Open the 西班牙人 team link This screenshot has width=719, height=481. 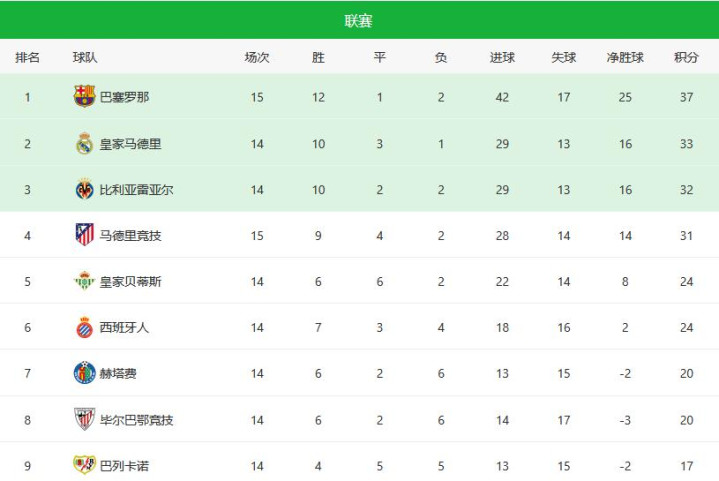[125, 327]
